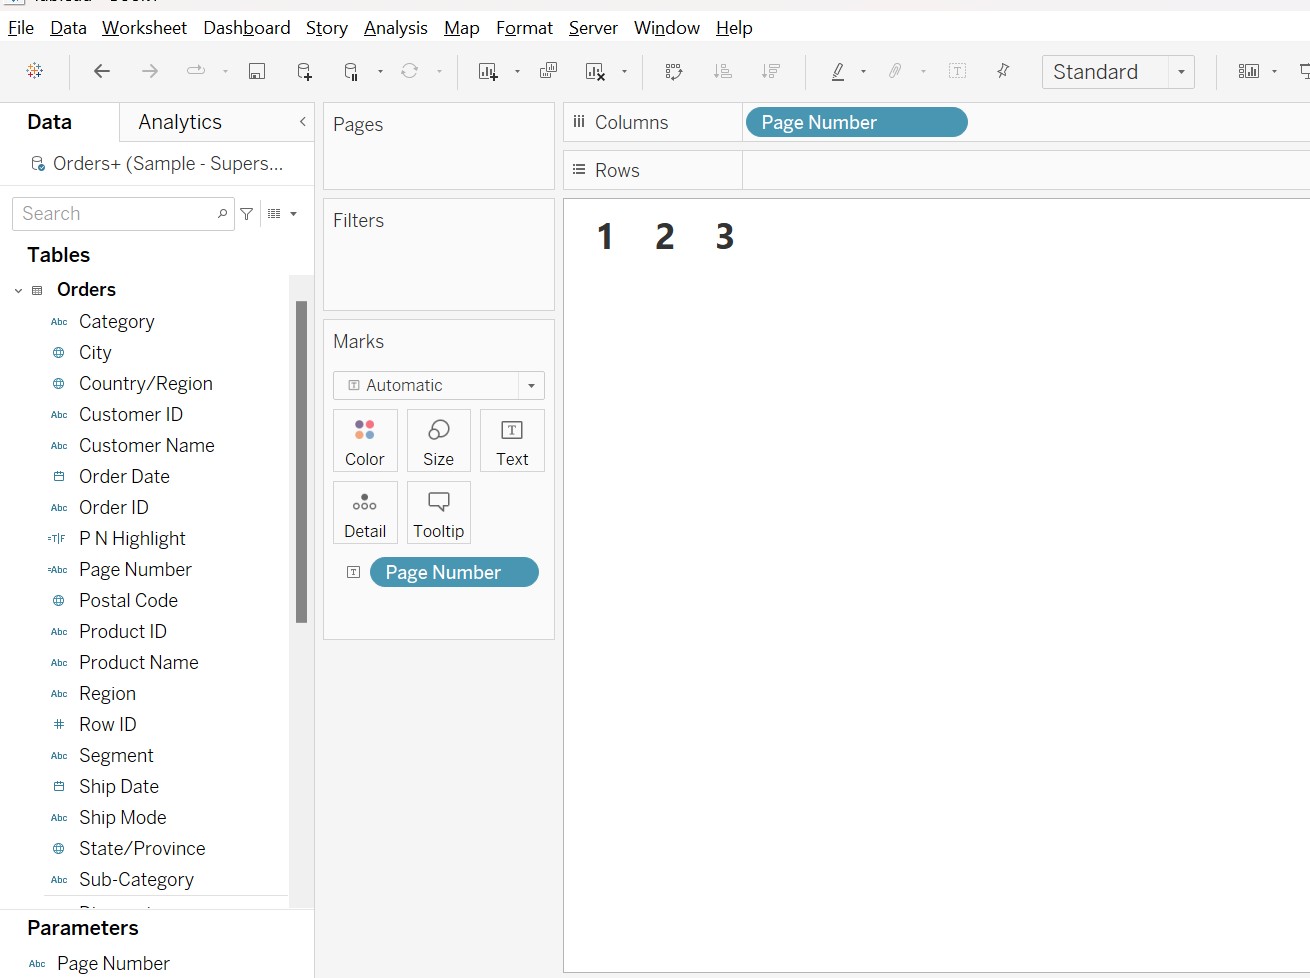Duplicate the sheet using the toolbar icon
Viewport: 1310px width, 978px height.
[548, 71]
